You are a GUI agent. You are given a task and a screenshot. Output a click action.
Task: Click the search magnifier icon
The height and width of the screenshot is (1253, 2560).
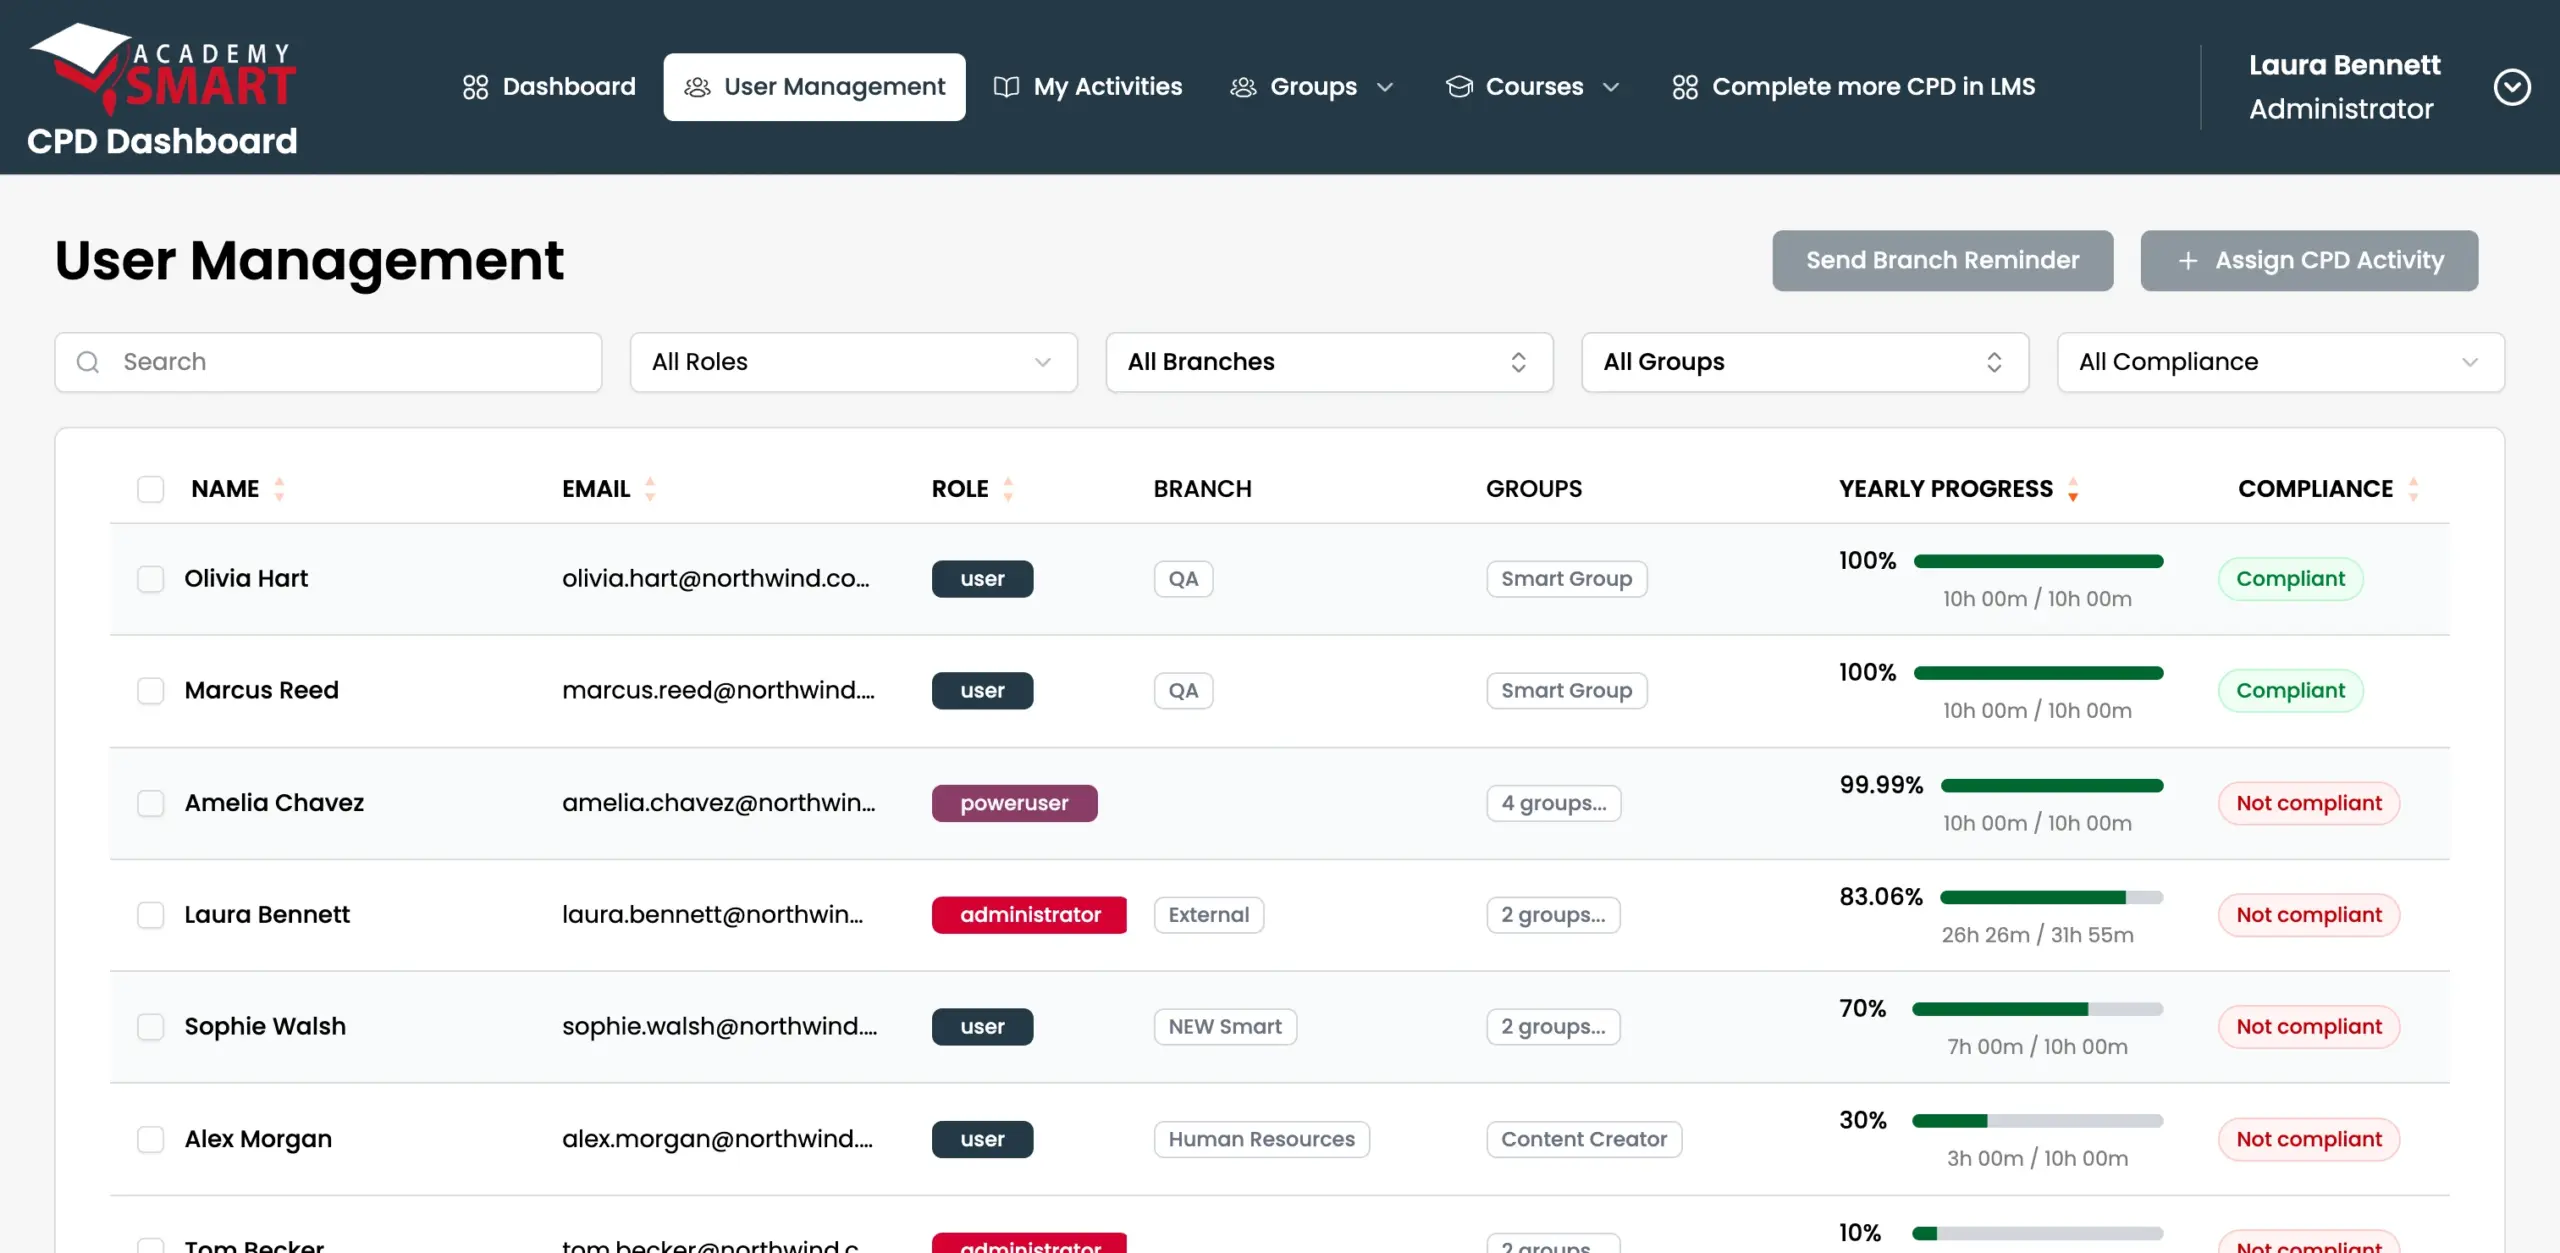88,362
